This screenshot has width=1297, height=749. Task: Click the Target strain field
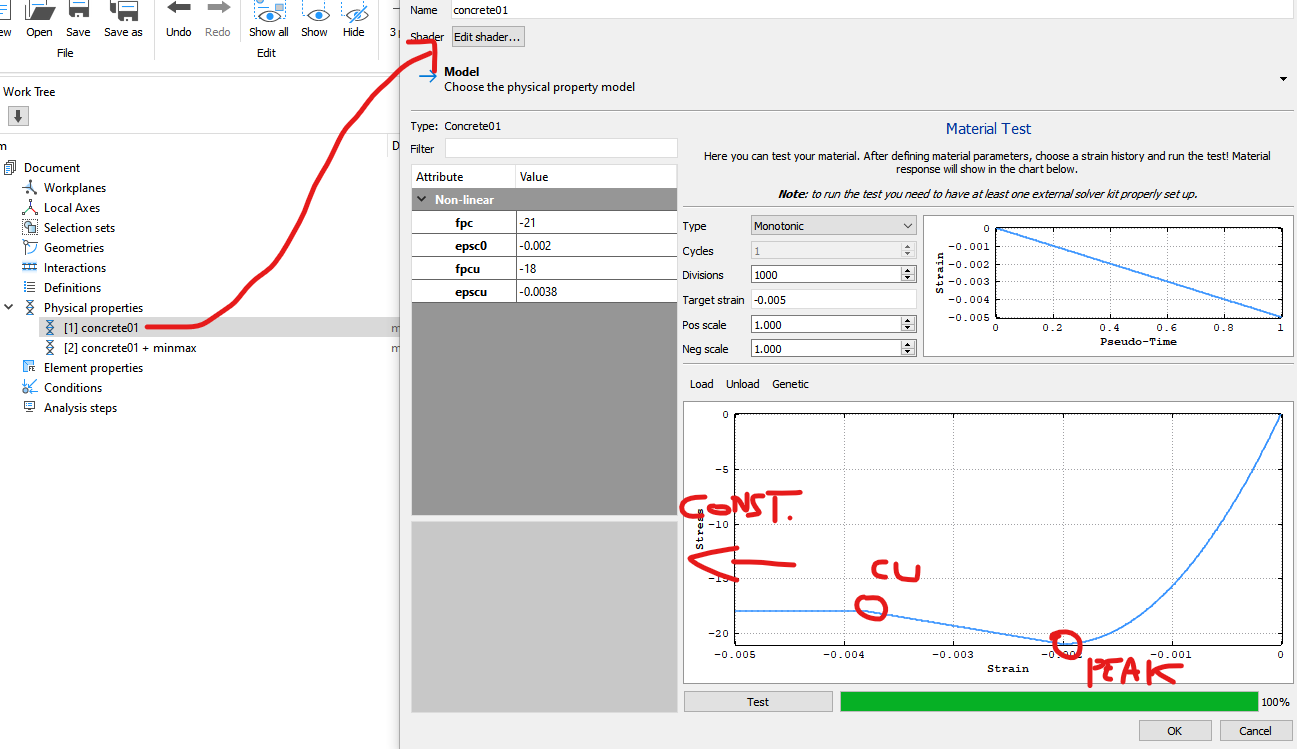(x=834, y=299)
